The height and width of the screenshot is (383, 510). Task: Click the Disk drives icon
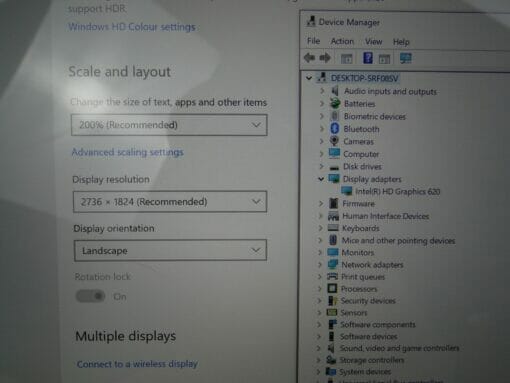pos(334,167)
